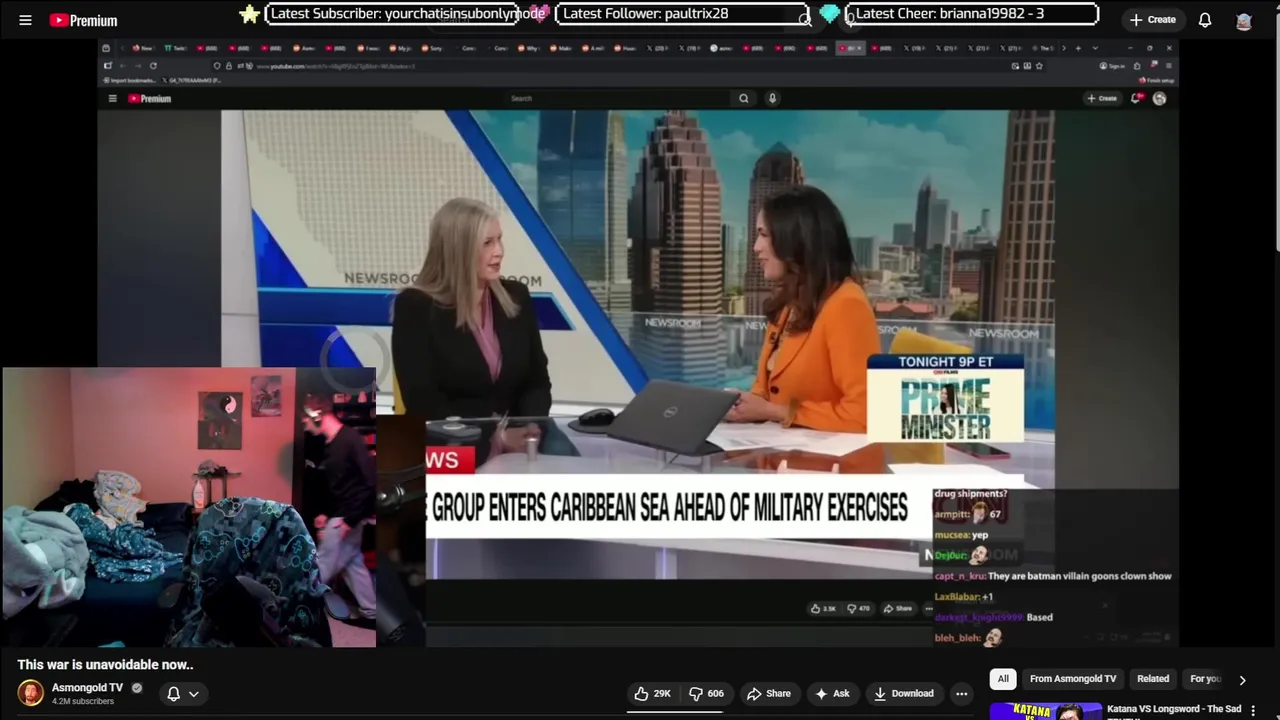Select the Related filter chip

point(1153,679)
